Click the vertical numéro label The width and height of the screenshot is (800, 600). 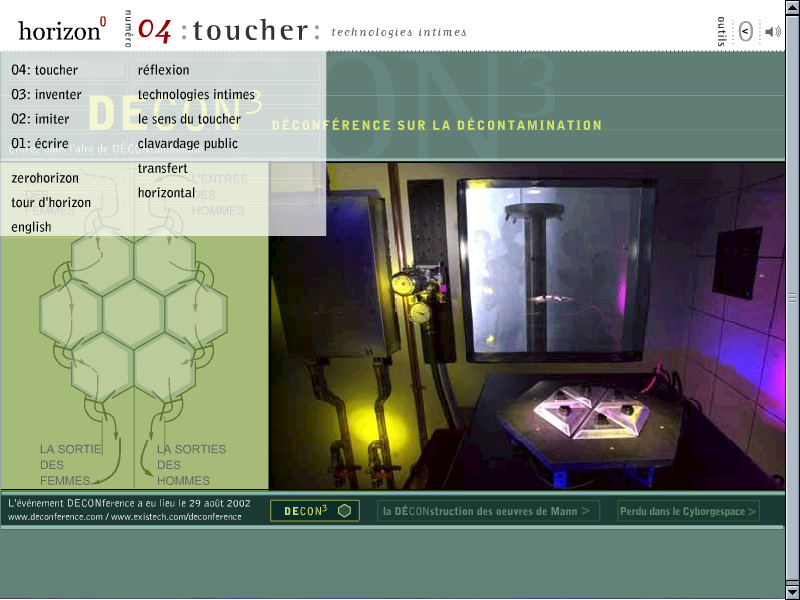pos(127,29)
